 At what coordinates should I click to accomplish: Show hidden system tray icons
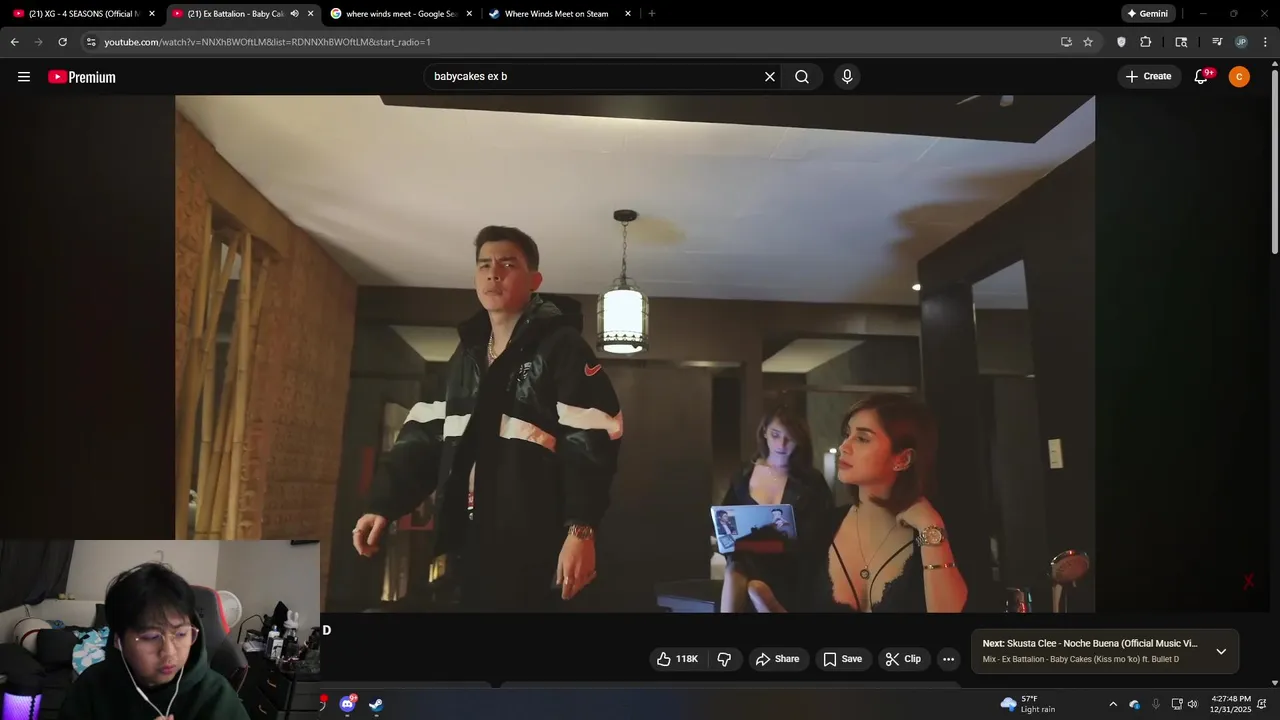pyautogui.click(x=1113, y=704)
